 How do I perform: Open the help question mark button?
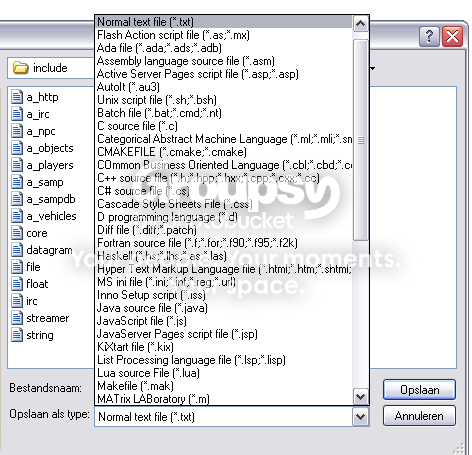[429, 36]
